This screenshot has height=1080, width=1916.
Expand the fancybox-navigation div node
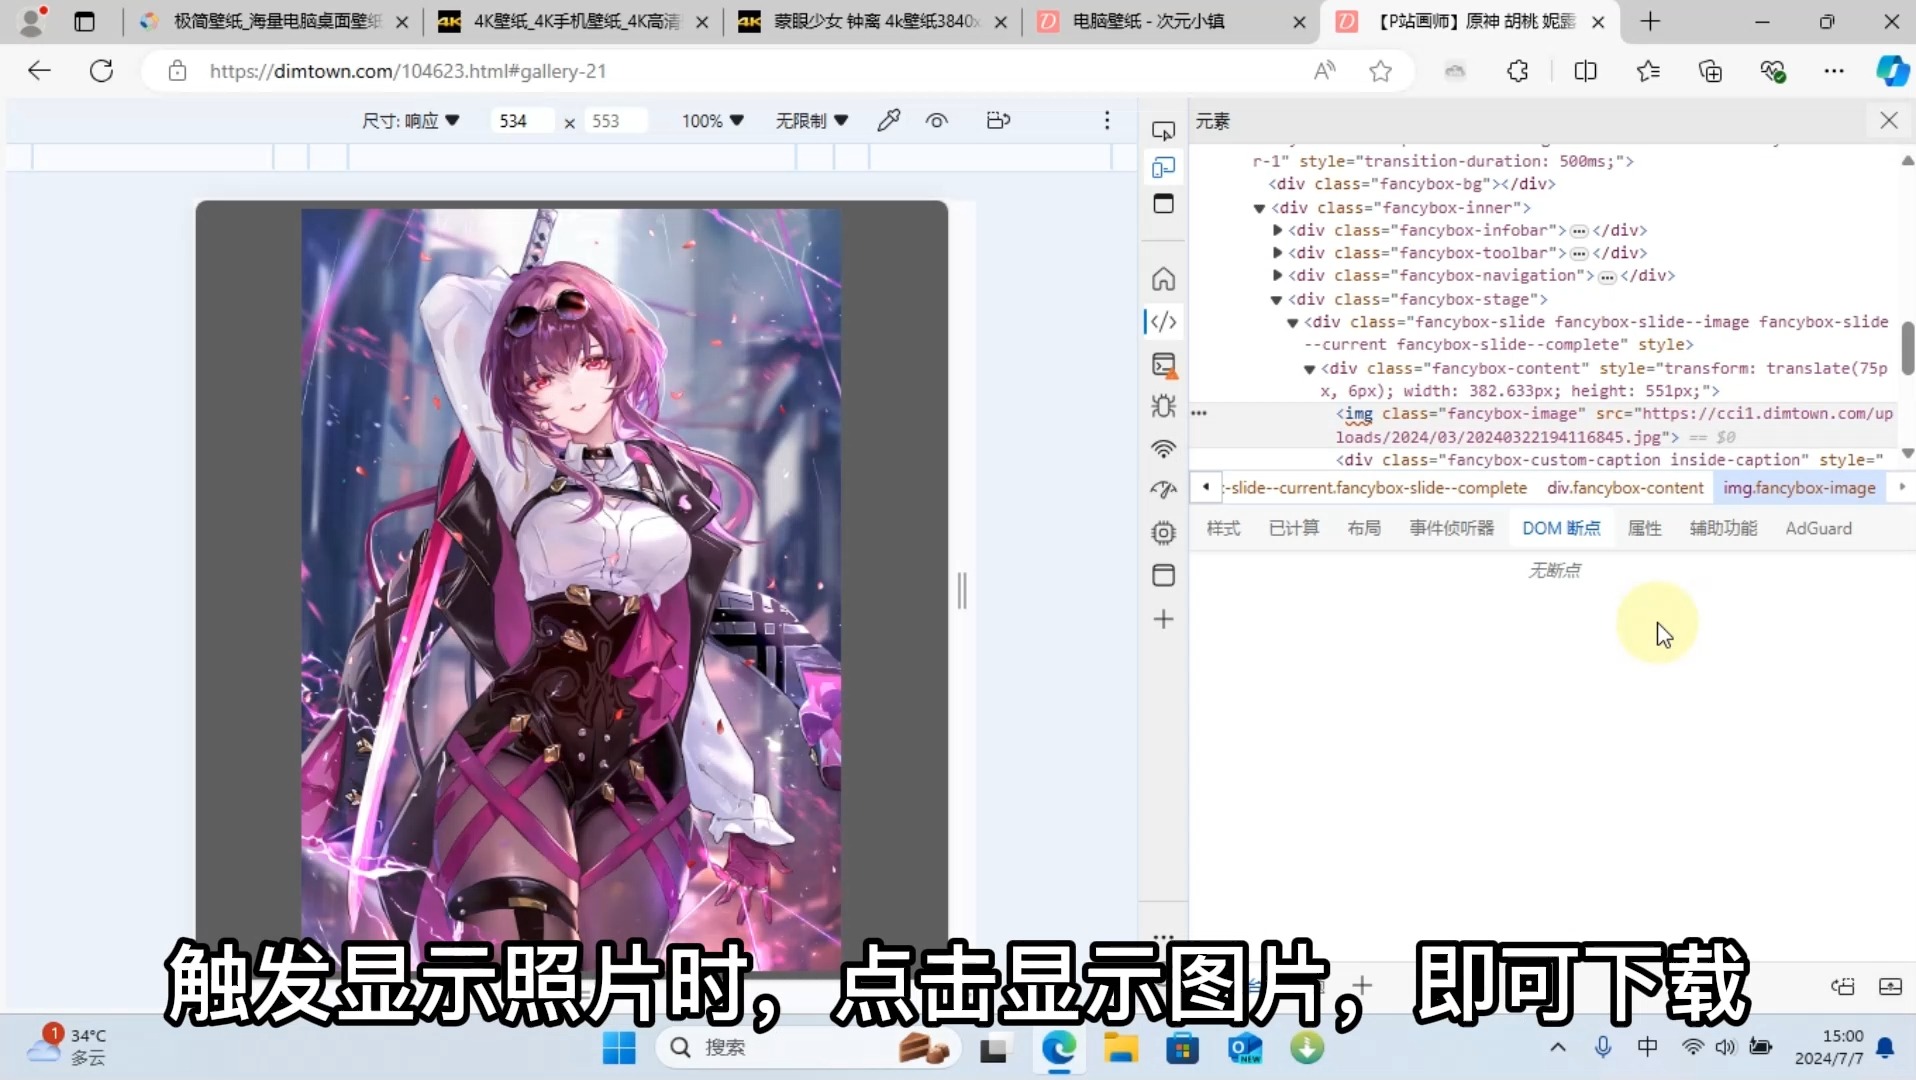(1277, 275)
